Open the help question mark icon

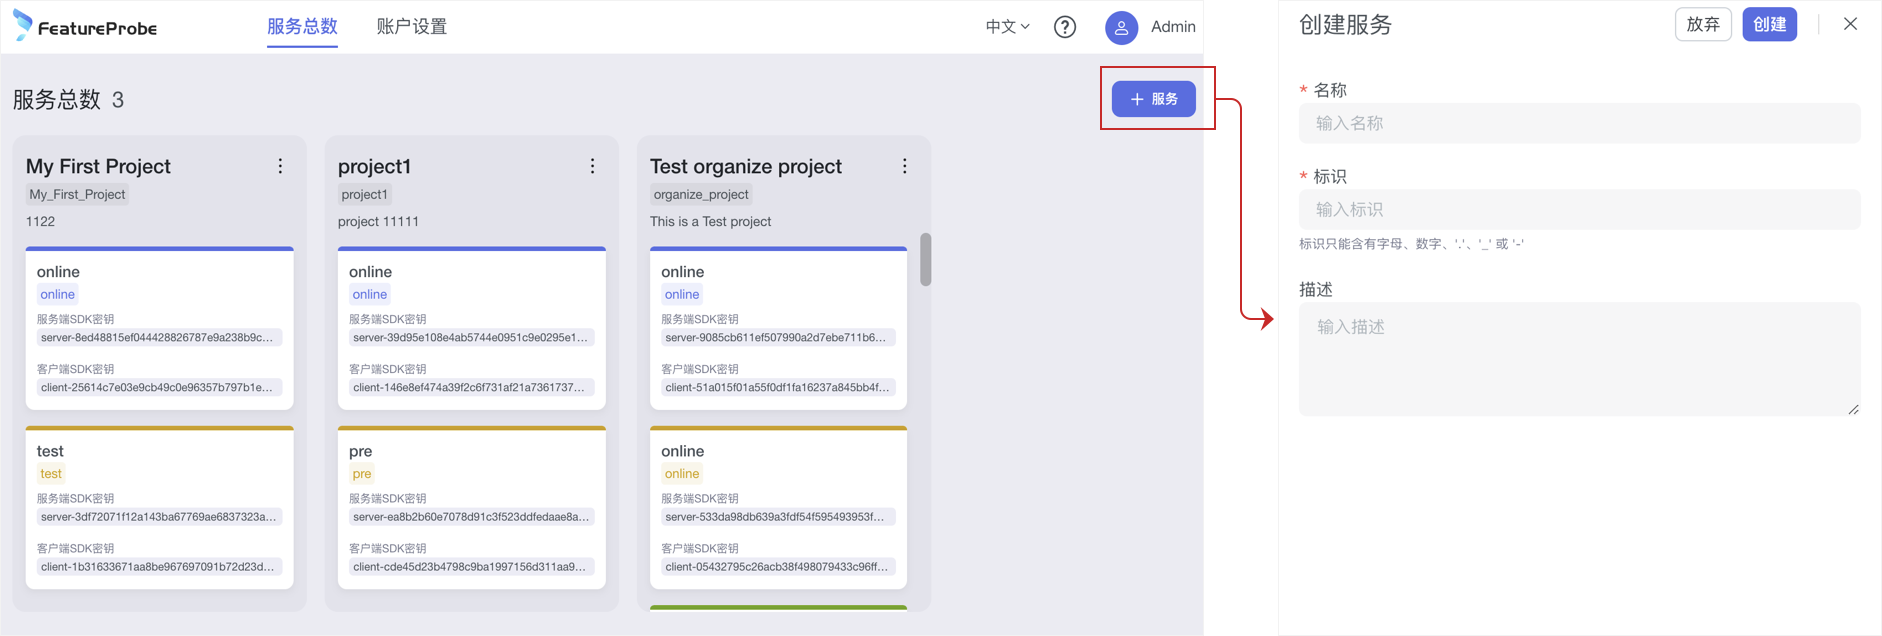1065,27
